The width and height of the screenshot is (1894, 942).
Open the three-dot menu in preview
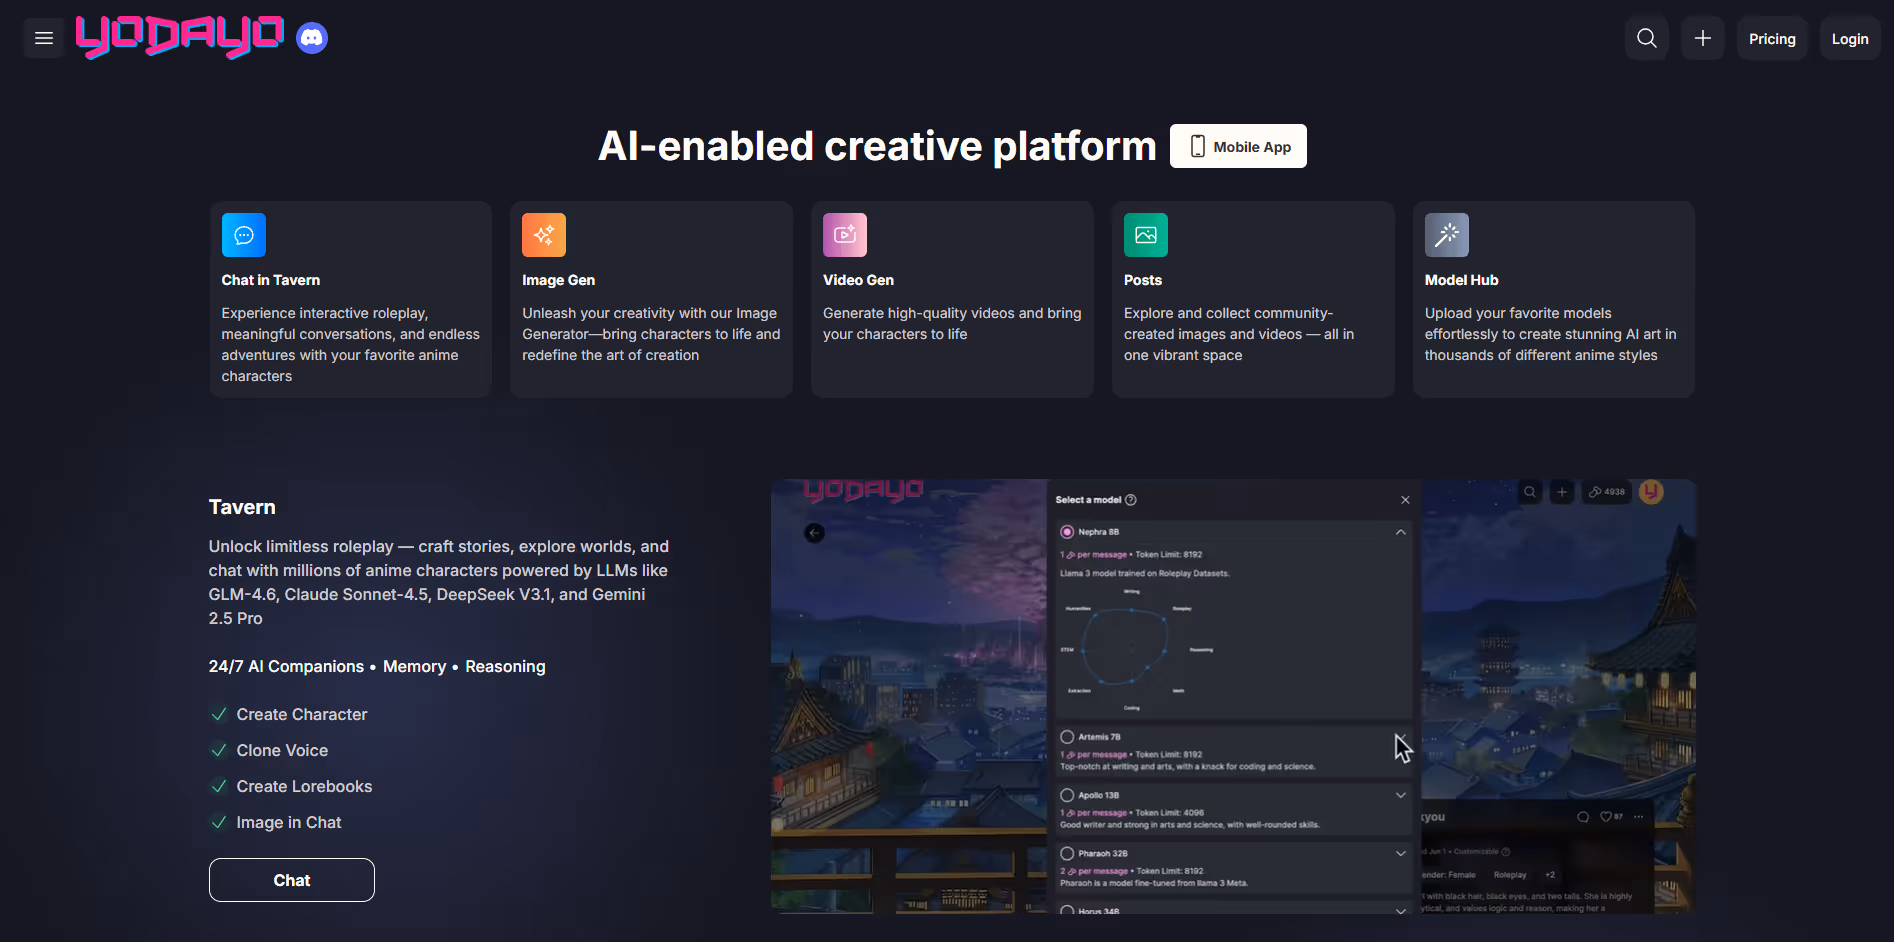click(x=1638, y=816)
